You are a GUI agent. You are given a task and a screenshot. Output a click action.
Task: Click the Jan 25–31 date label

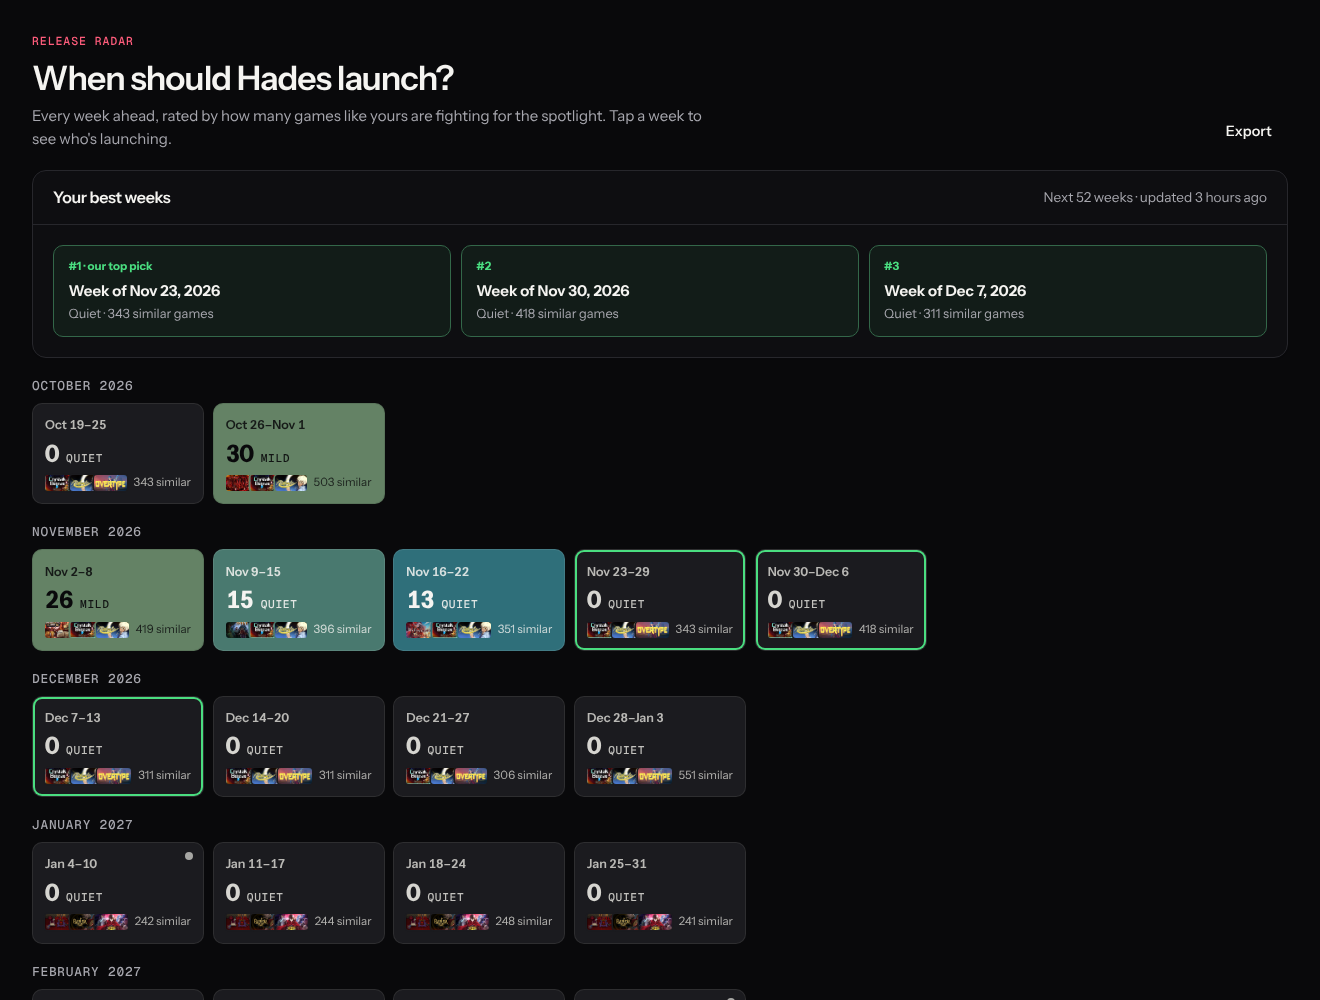point(617,864)
